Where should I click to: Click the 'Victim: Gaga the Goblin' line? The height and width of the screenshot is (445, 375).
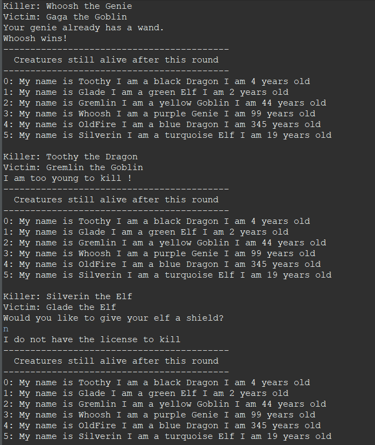pyautogui.click(x=65, y=17)
